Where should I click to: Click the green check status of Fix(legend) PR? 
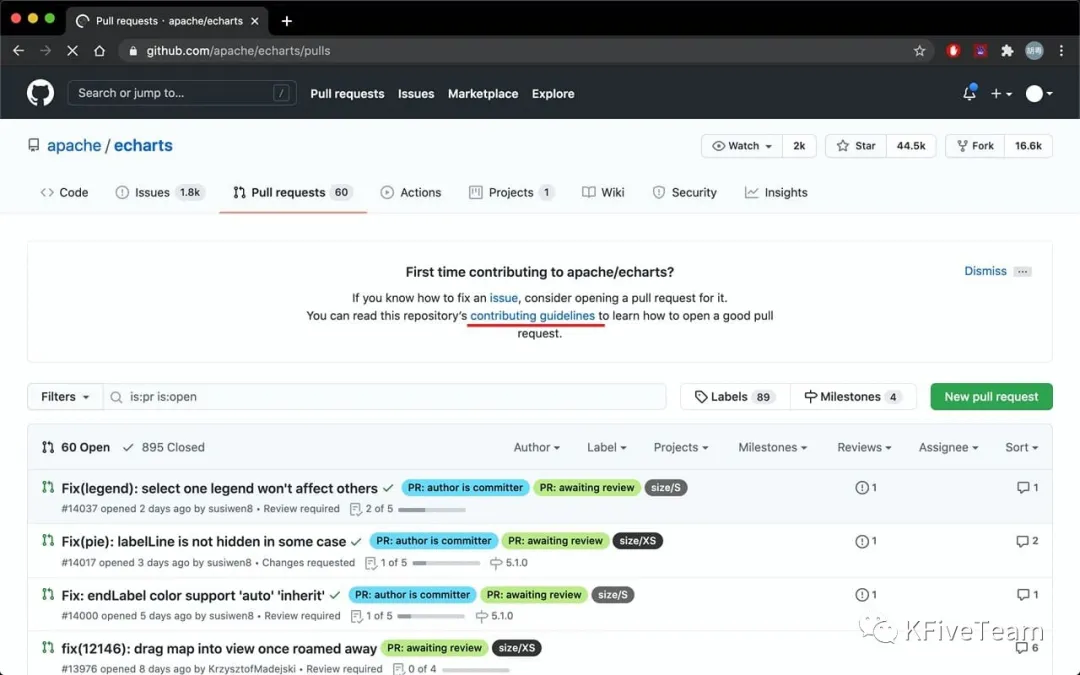388,488
